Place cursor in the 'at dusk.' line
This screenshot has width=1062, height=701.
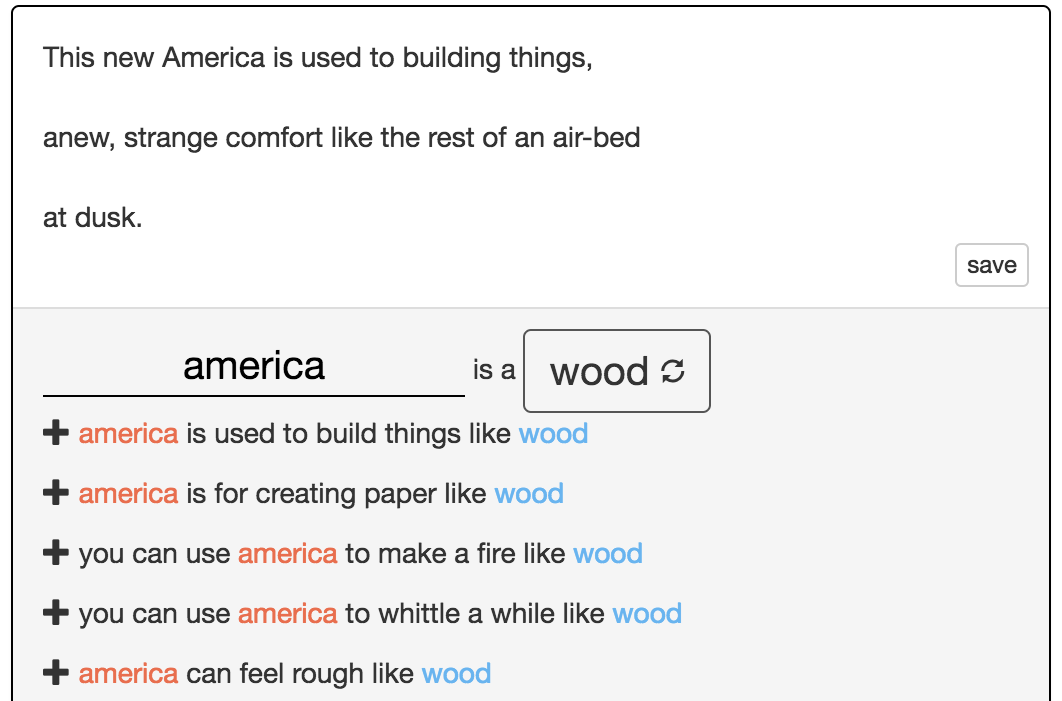[93, 217]
